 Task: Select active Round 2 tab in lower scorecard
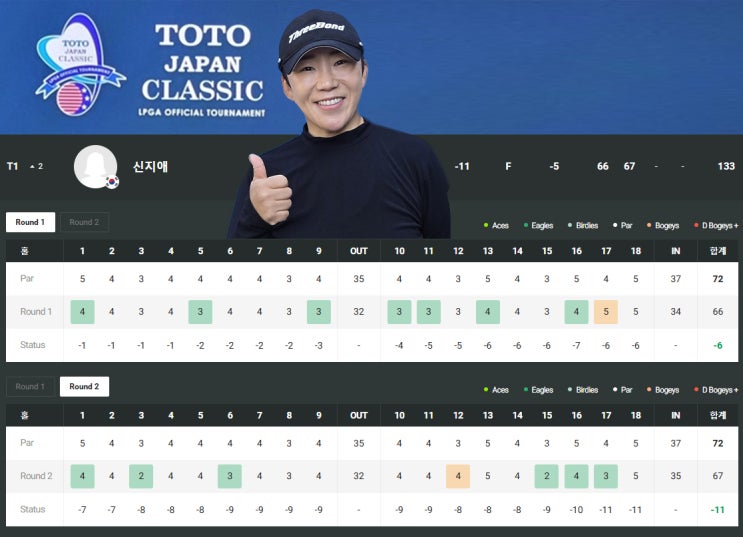click(84, 387)
